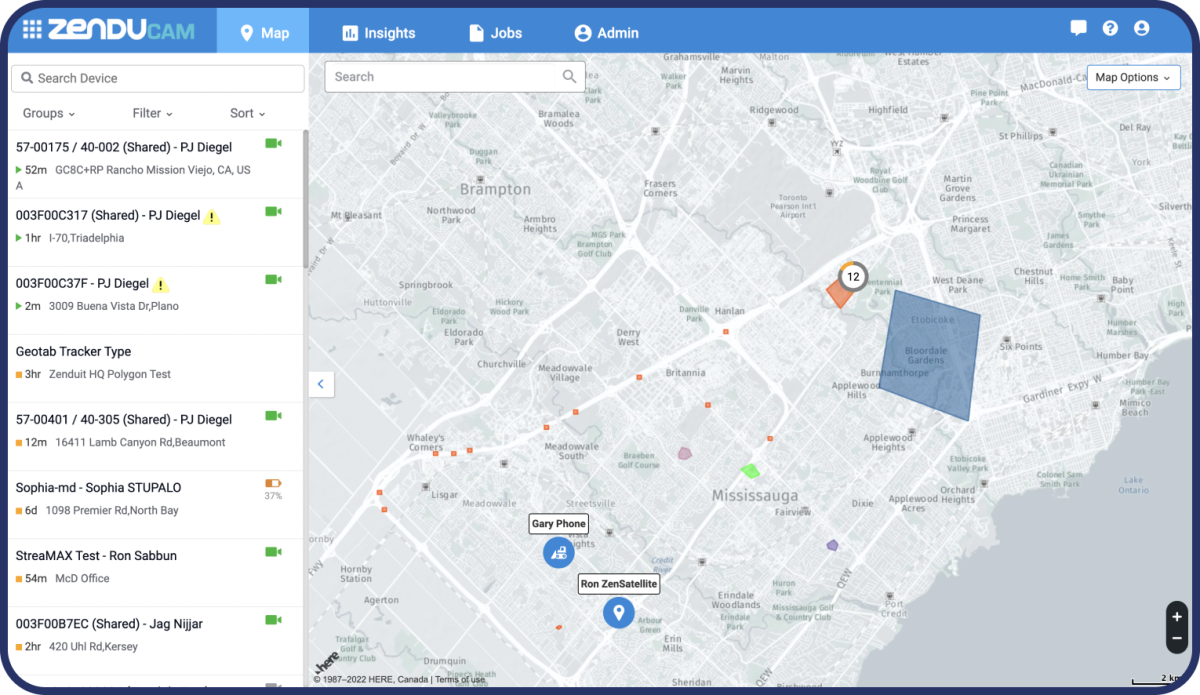This screenshot has width=1200, height=695.
Task: Select the Gary Phone vehicle marker
Action: point(558,552)
